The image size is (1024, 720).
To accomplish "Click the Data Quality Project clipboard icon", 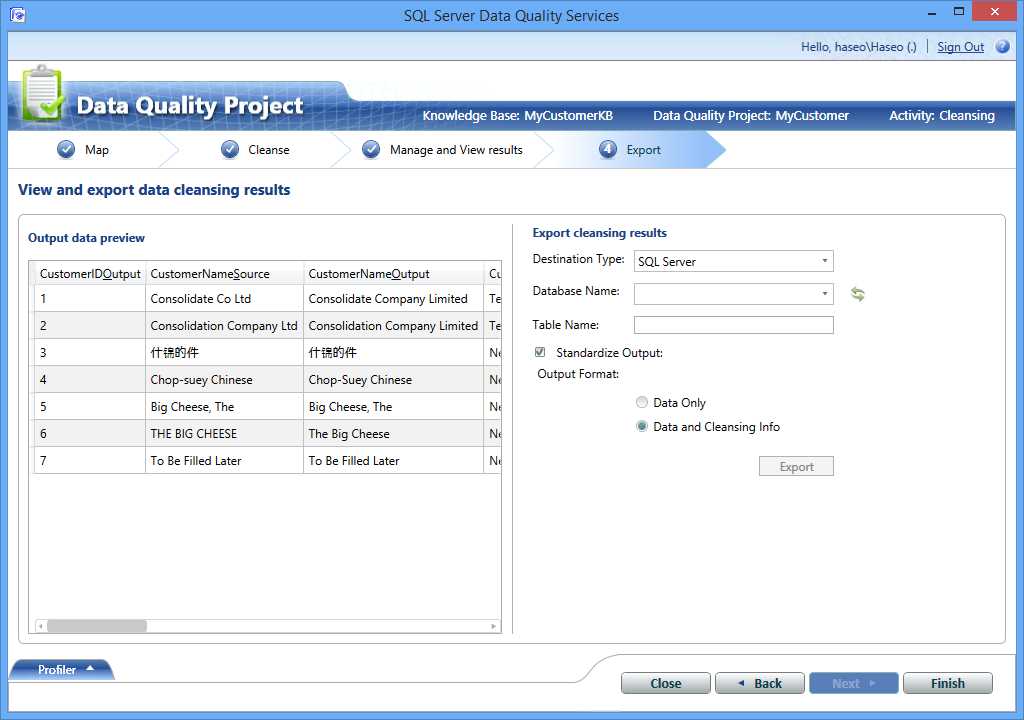I will coord(42,93).
